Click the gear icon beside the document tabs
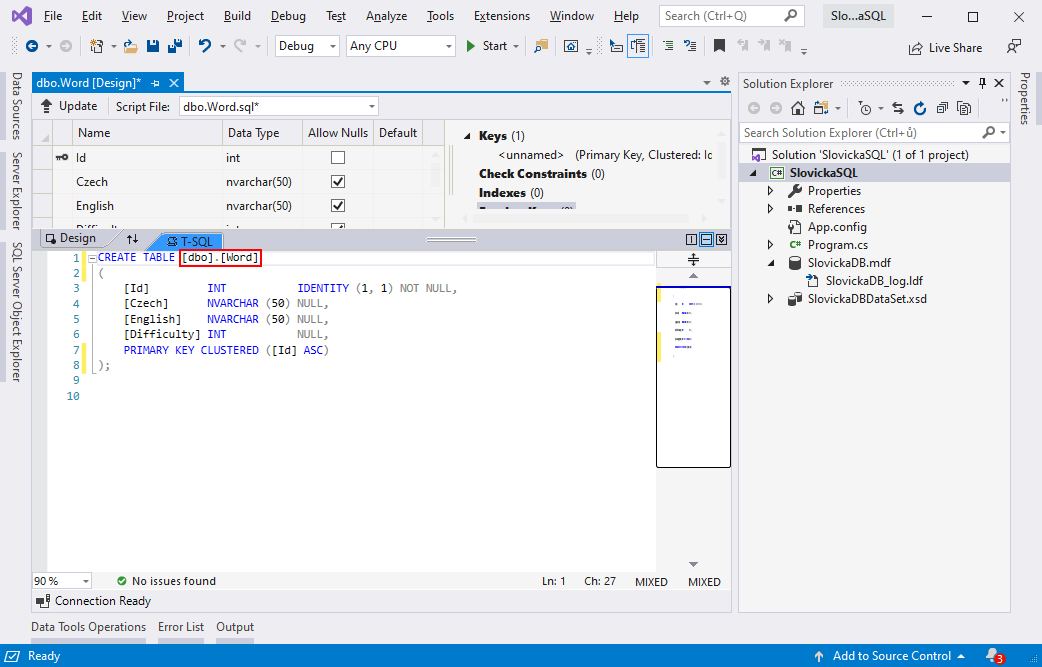 coord(725,82)
